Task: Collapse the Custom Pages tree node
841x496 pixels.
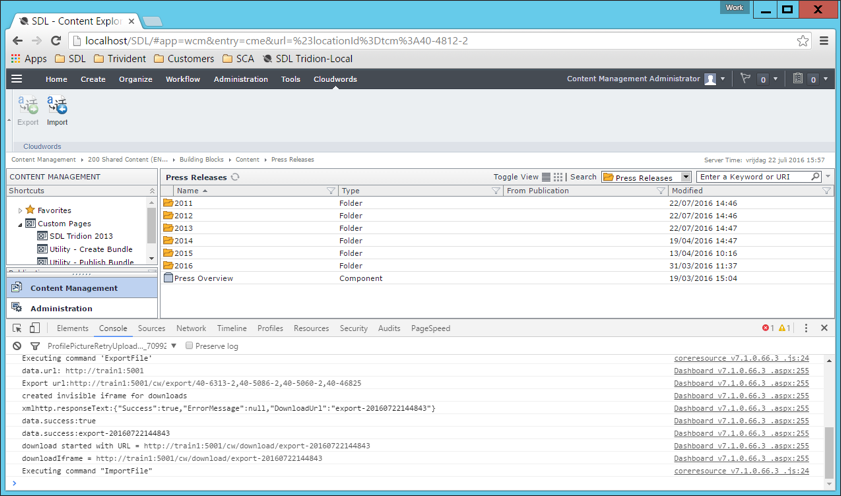Action: (x=20, y=224)
